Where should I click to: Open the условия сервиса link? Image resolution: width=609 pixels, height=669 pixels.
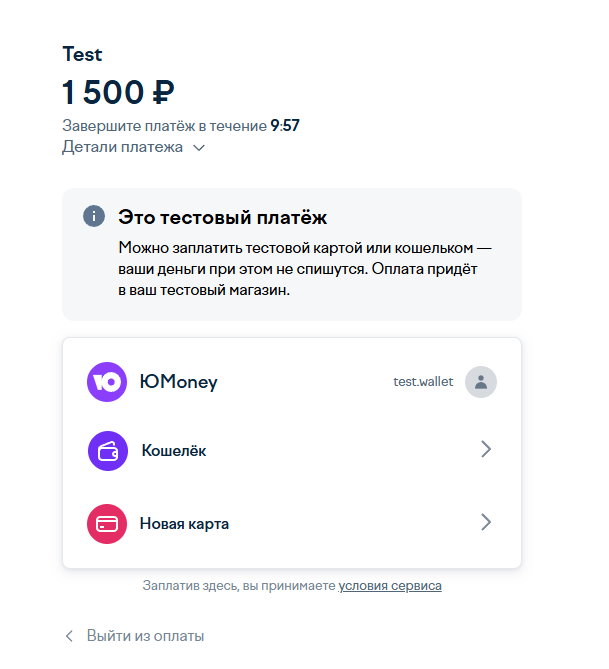(x=390, y=586)
